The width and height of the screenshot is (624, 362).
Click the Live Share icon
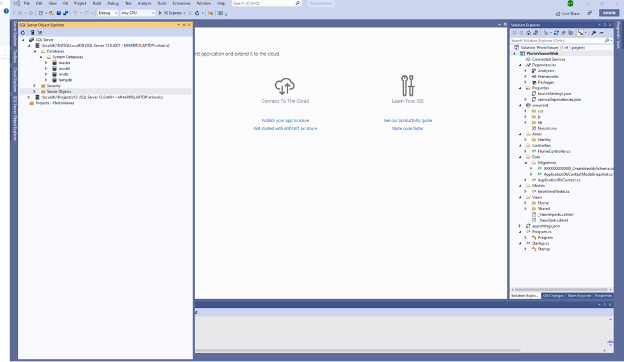pos(558,14)
